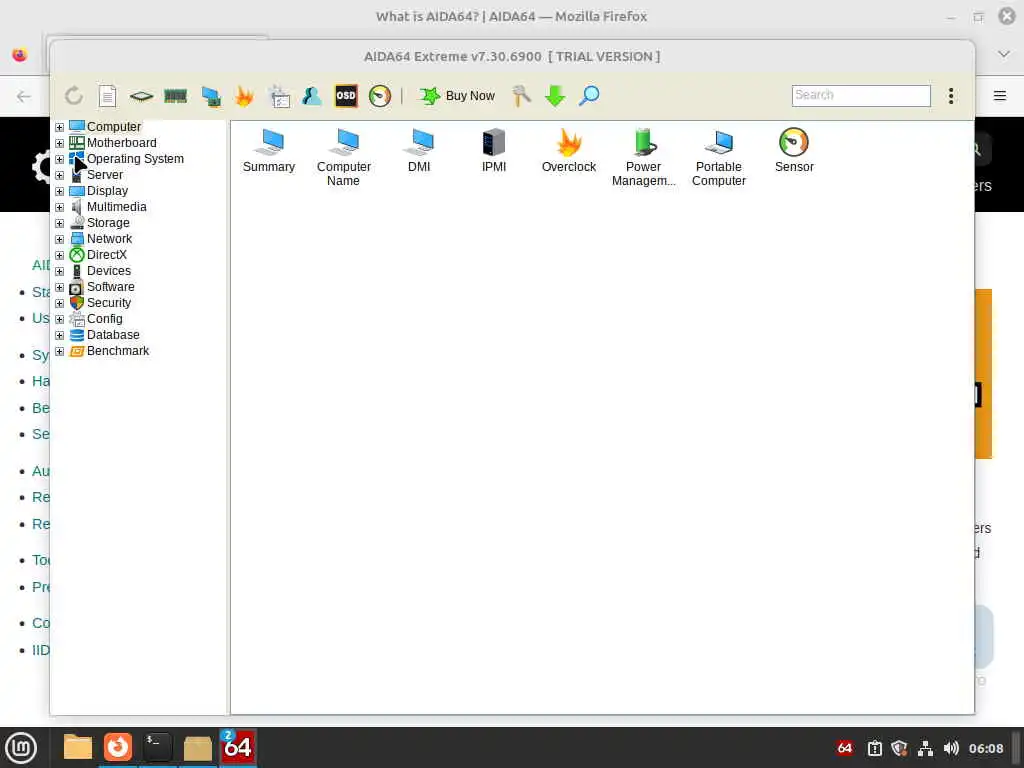Select Database in the category tree

(x=113, y=335)
